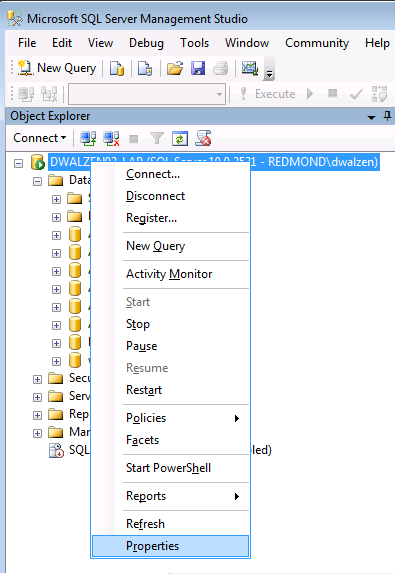Screen dimensions: 395x574
Task: Click the cancel query stop square icon
Action: click(332, 93)
